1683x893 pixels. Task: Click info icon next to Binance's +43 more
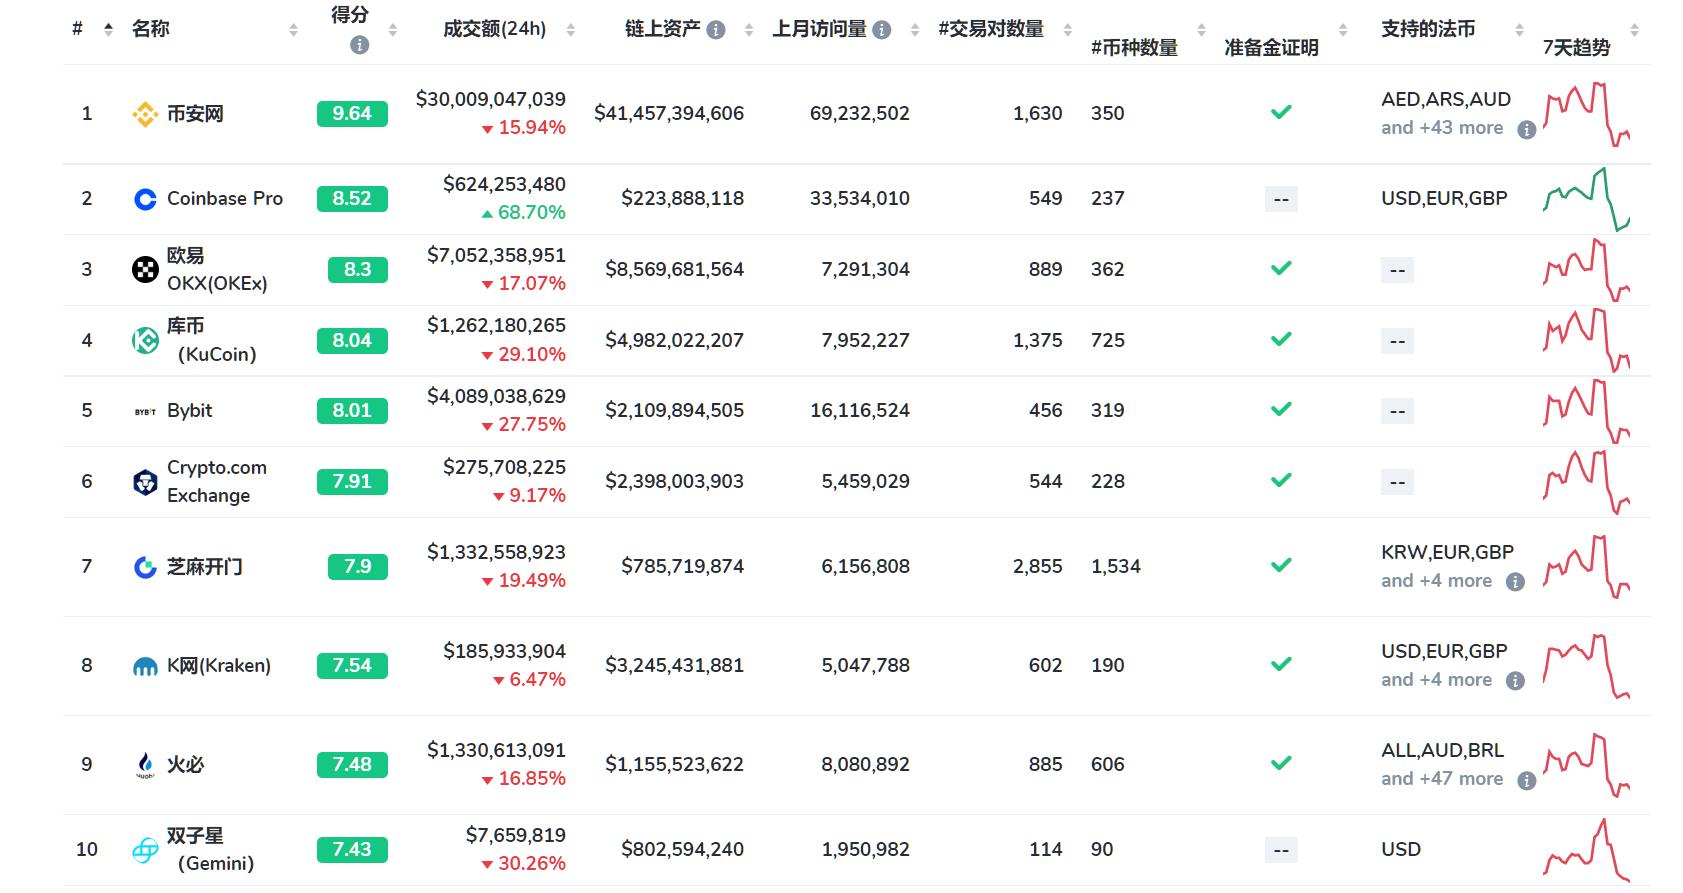(1526, 129)
